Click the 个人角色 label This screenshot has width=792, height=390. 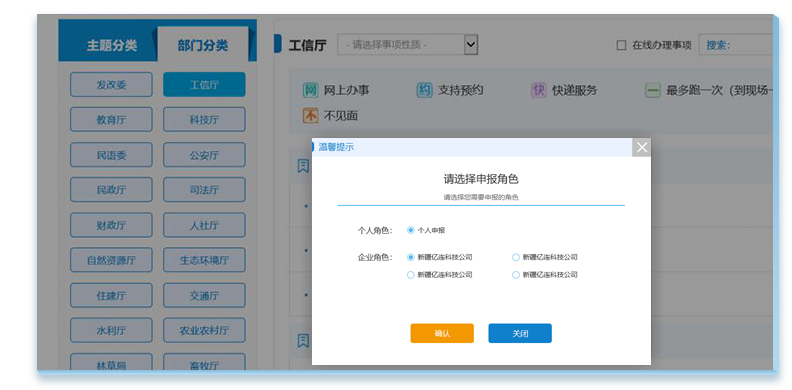[375, 230]
